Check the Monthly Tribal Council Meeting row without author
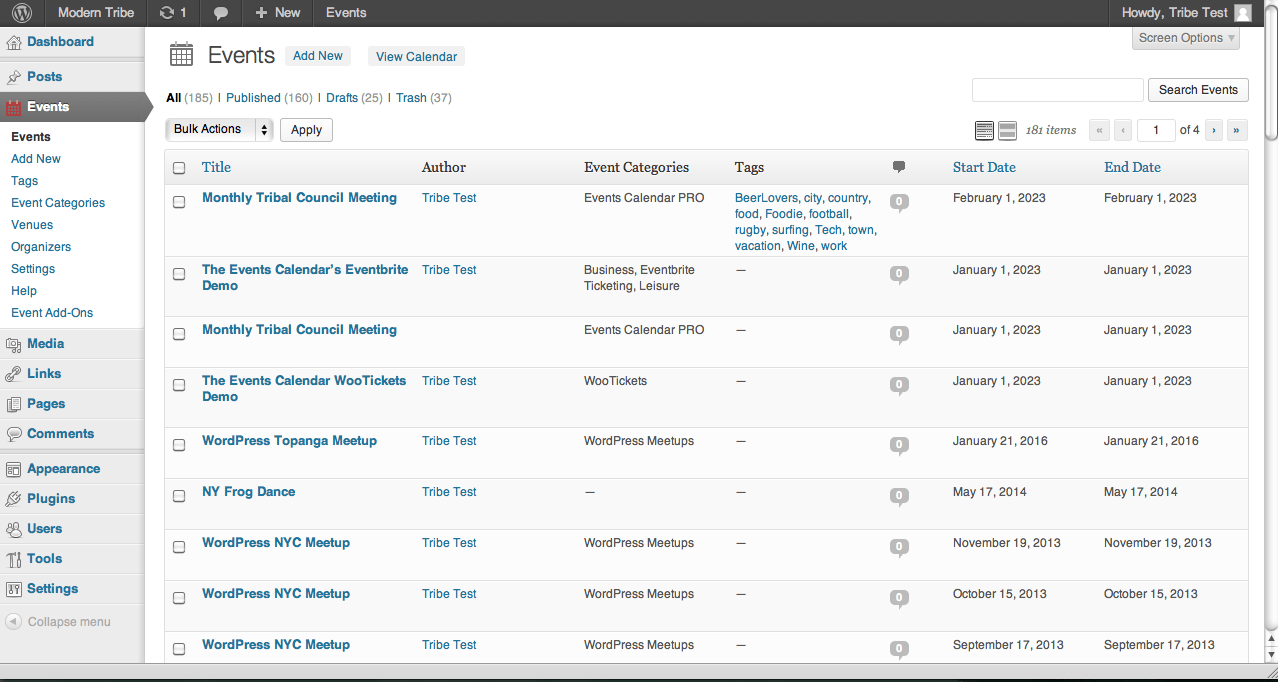1278x682 pixels. click(179, 334)
